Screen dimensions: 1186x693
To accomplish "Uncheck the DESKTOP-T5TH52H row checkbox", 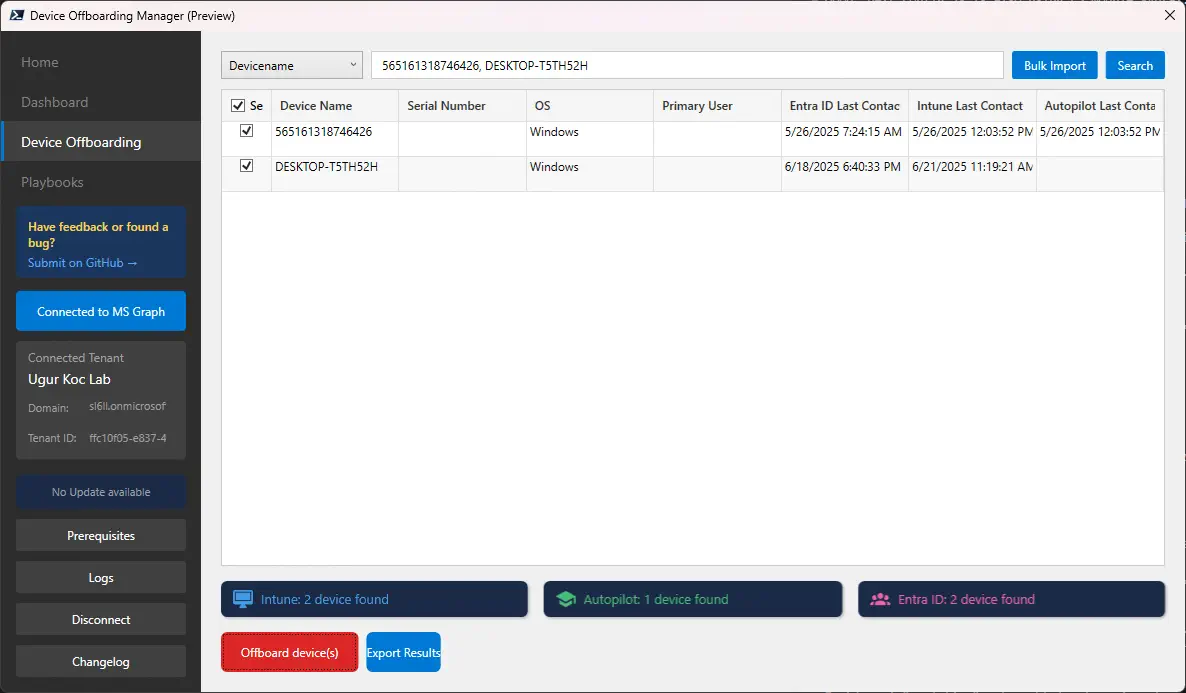I will (x=246, y=166).
